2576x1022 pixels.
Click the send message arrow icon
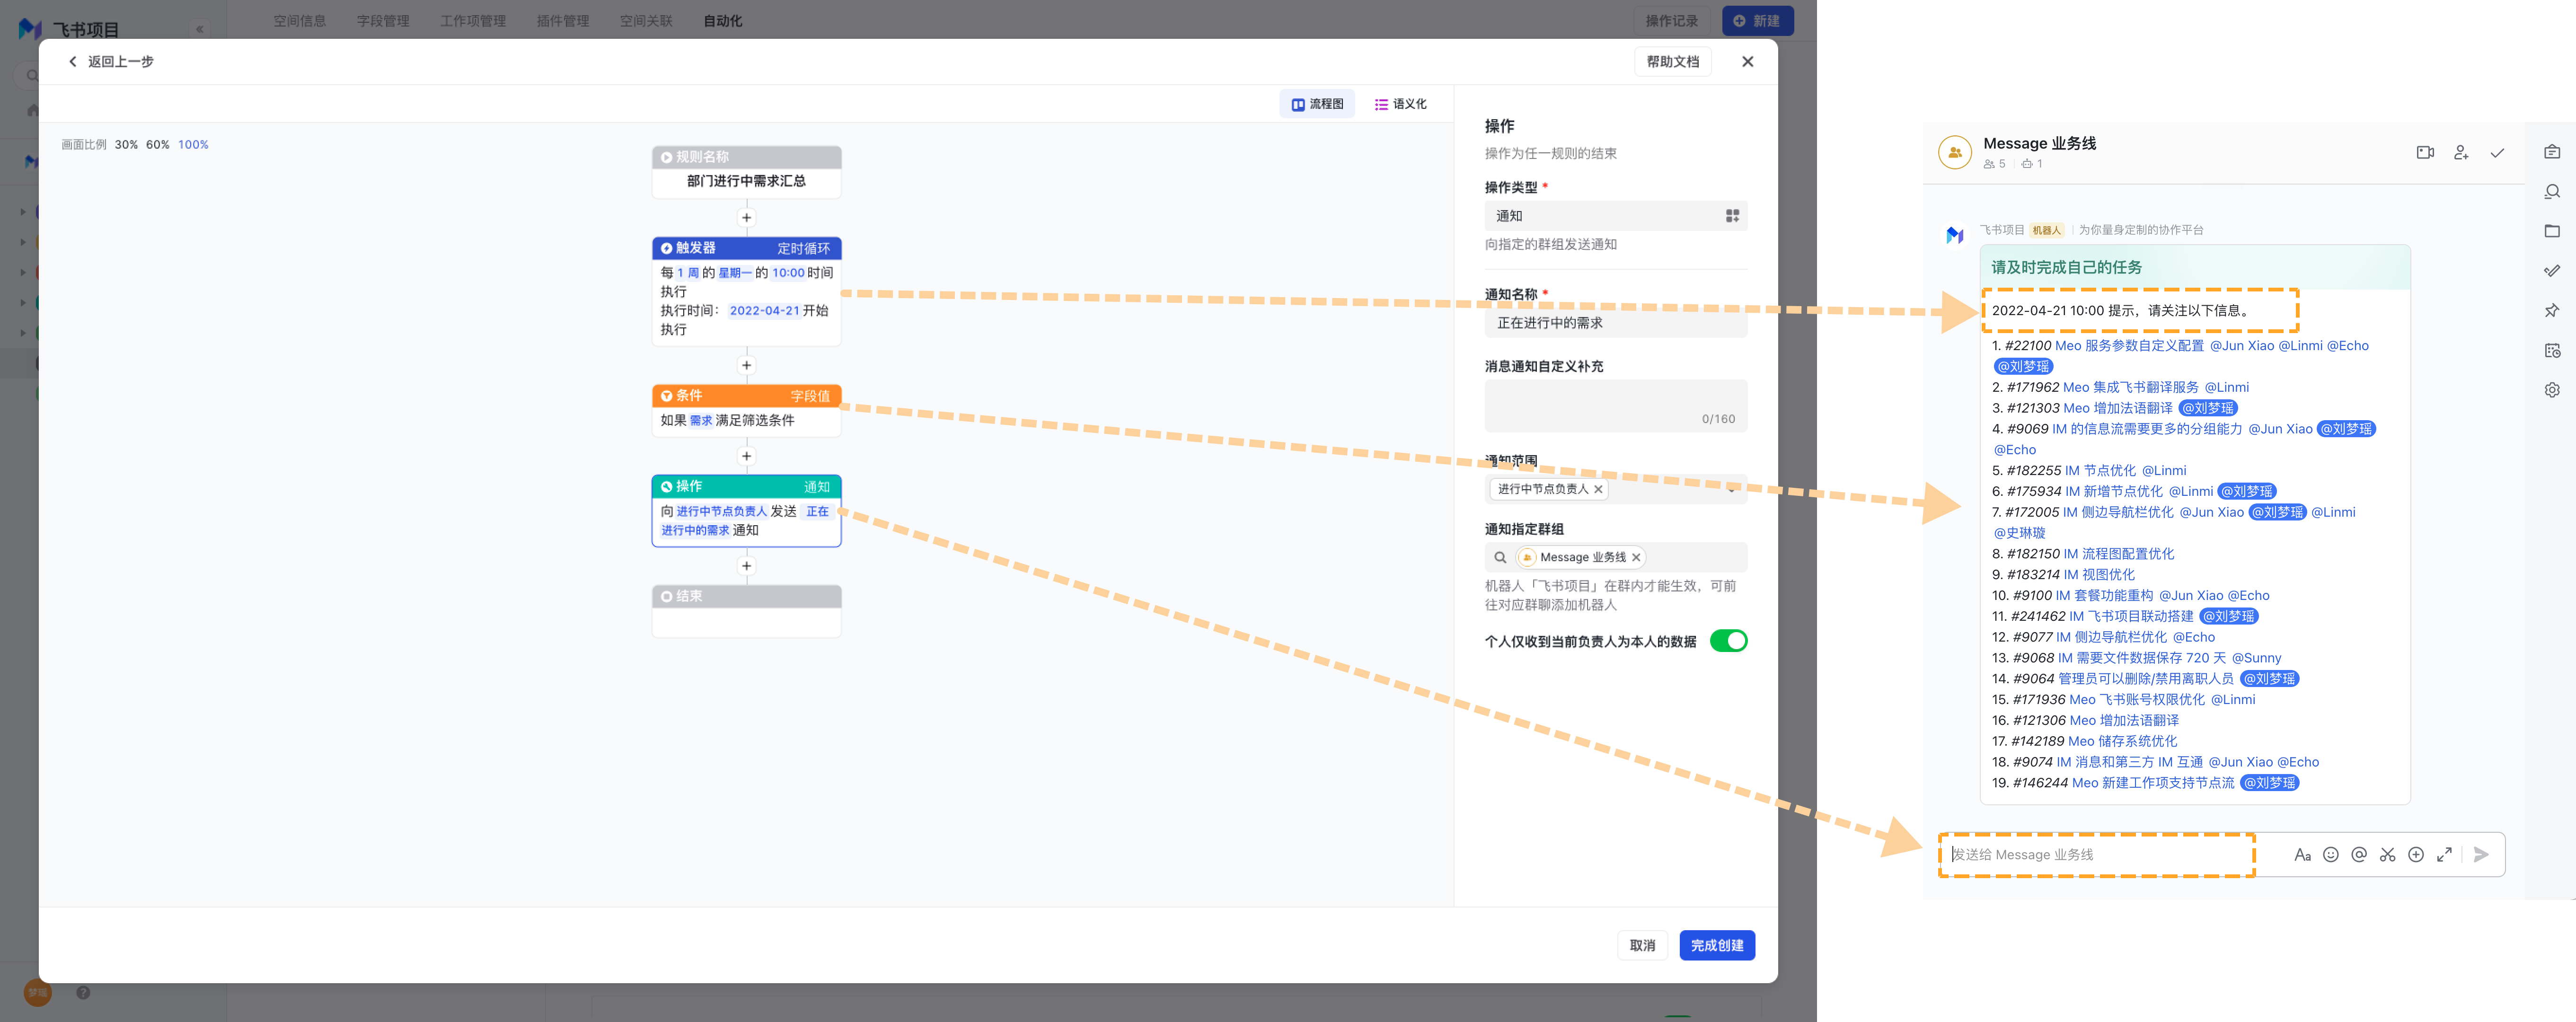(2481, 855)
